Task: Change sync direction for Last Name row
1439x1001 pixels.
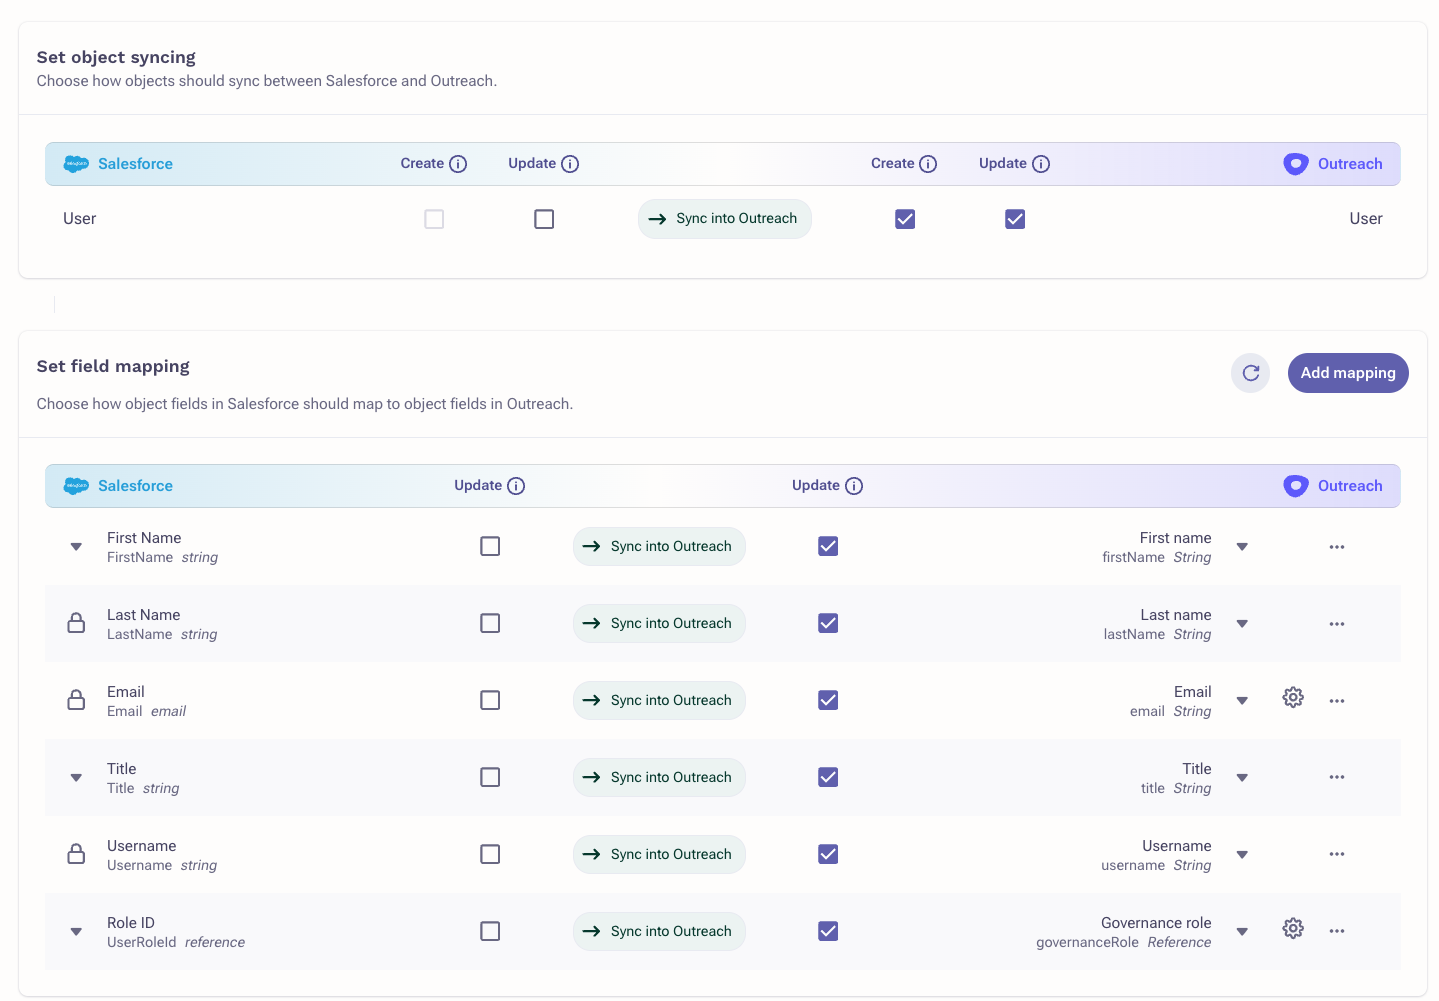Action: (x=659, y=623)
